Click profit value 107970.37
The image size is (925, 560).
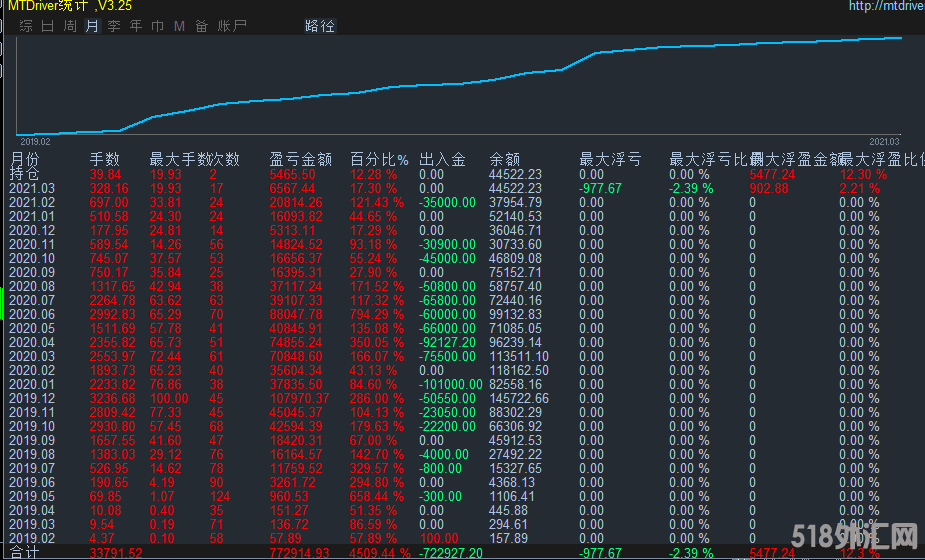[299, 398]
